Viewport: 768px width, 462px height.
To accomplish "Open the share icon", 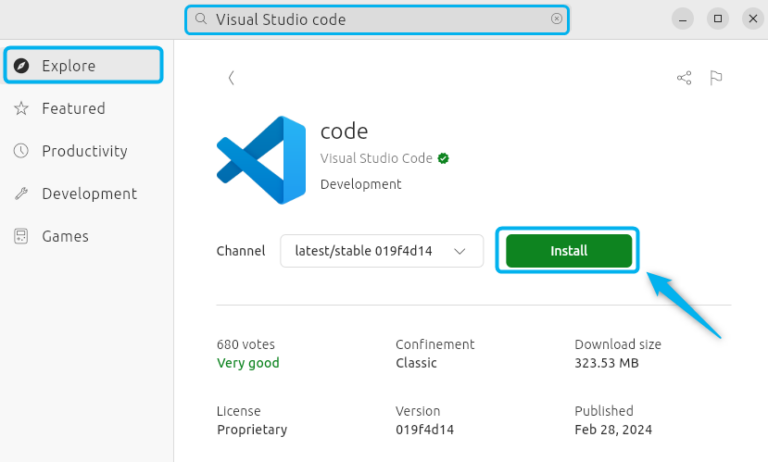I will click(x=684, y=77).
